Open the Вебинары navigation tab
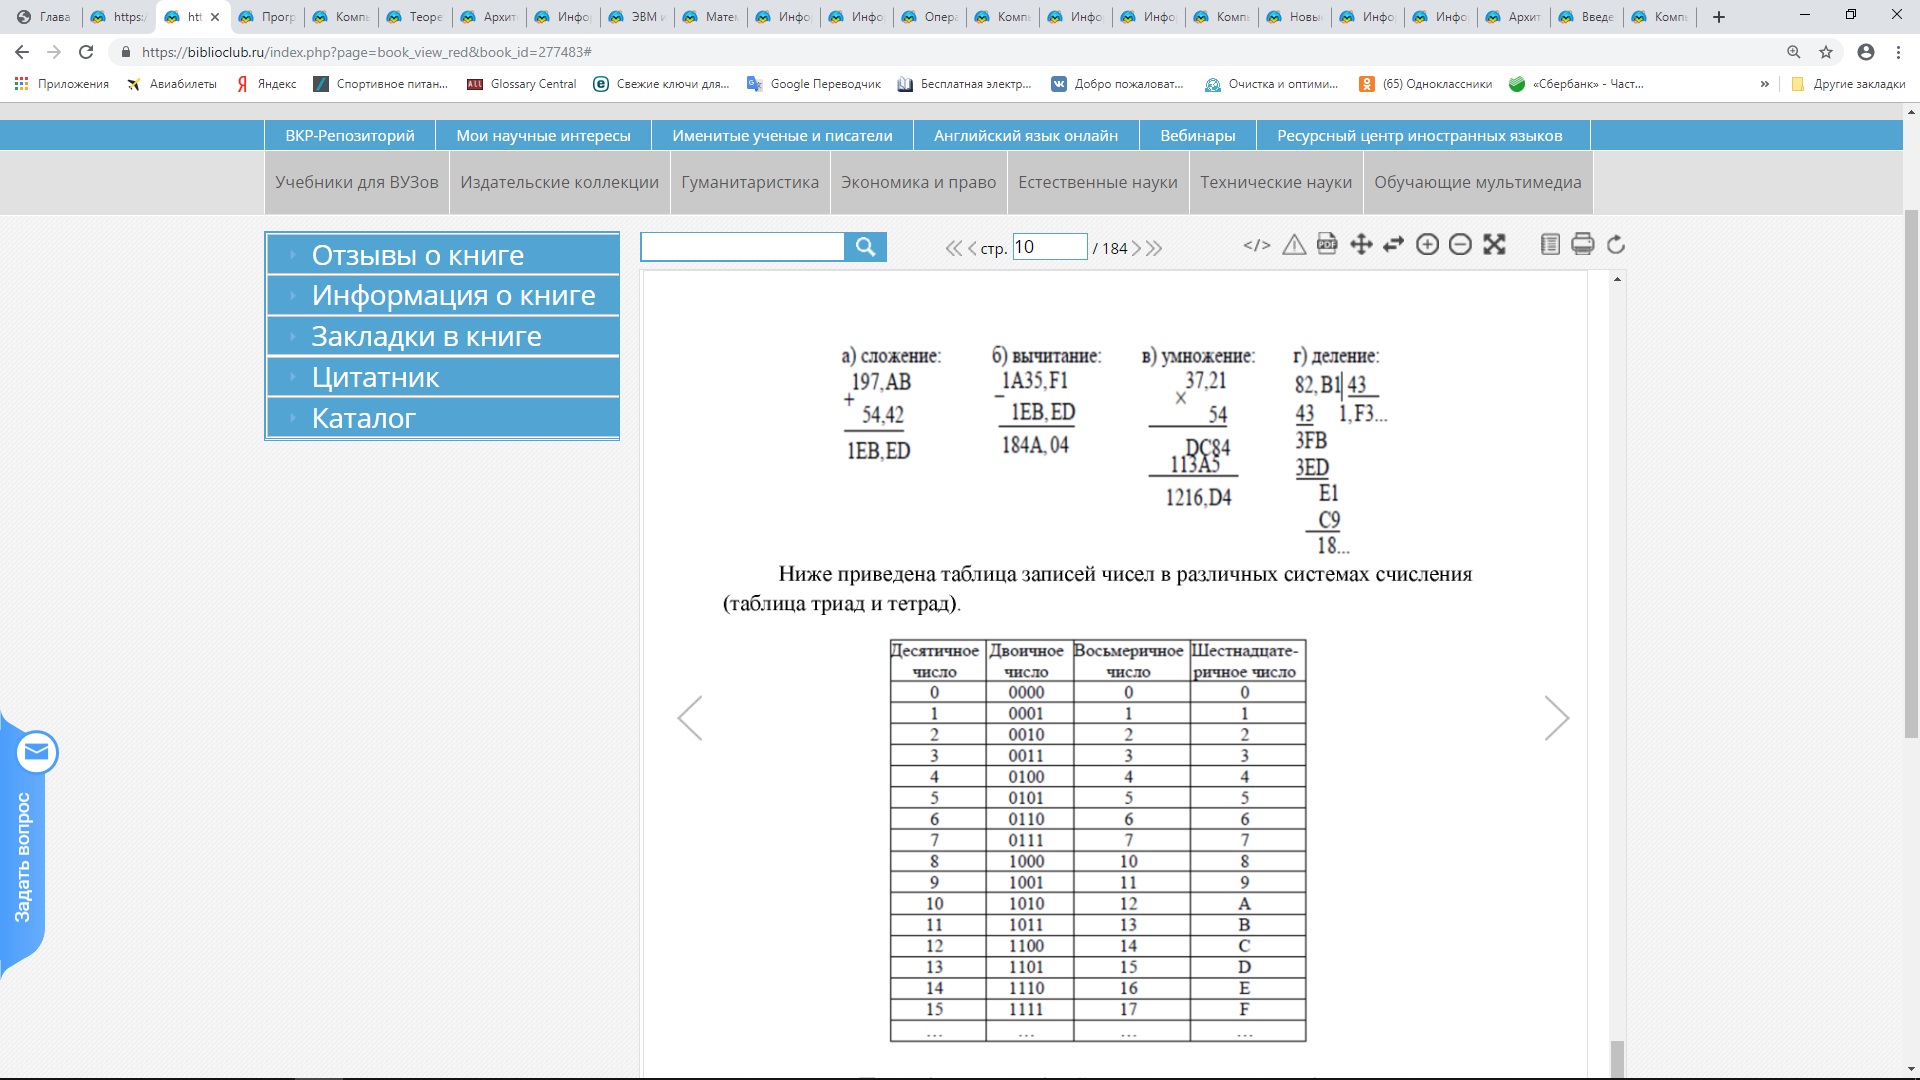The height and width of the screenshot is (1080, 1920). click(1197, 135)
